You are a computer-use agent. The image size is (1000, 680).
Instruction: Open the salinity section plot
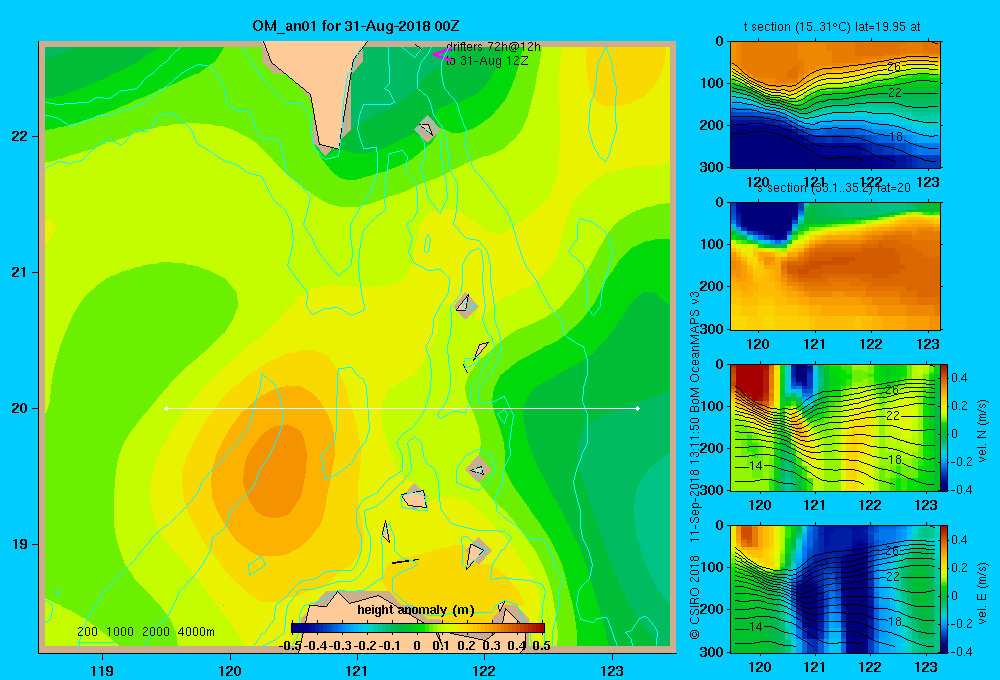[x=835, y=266]
